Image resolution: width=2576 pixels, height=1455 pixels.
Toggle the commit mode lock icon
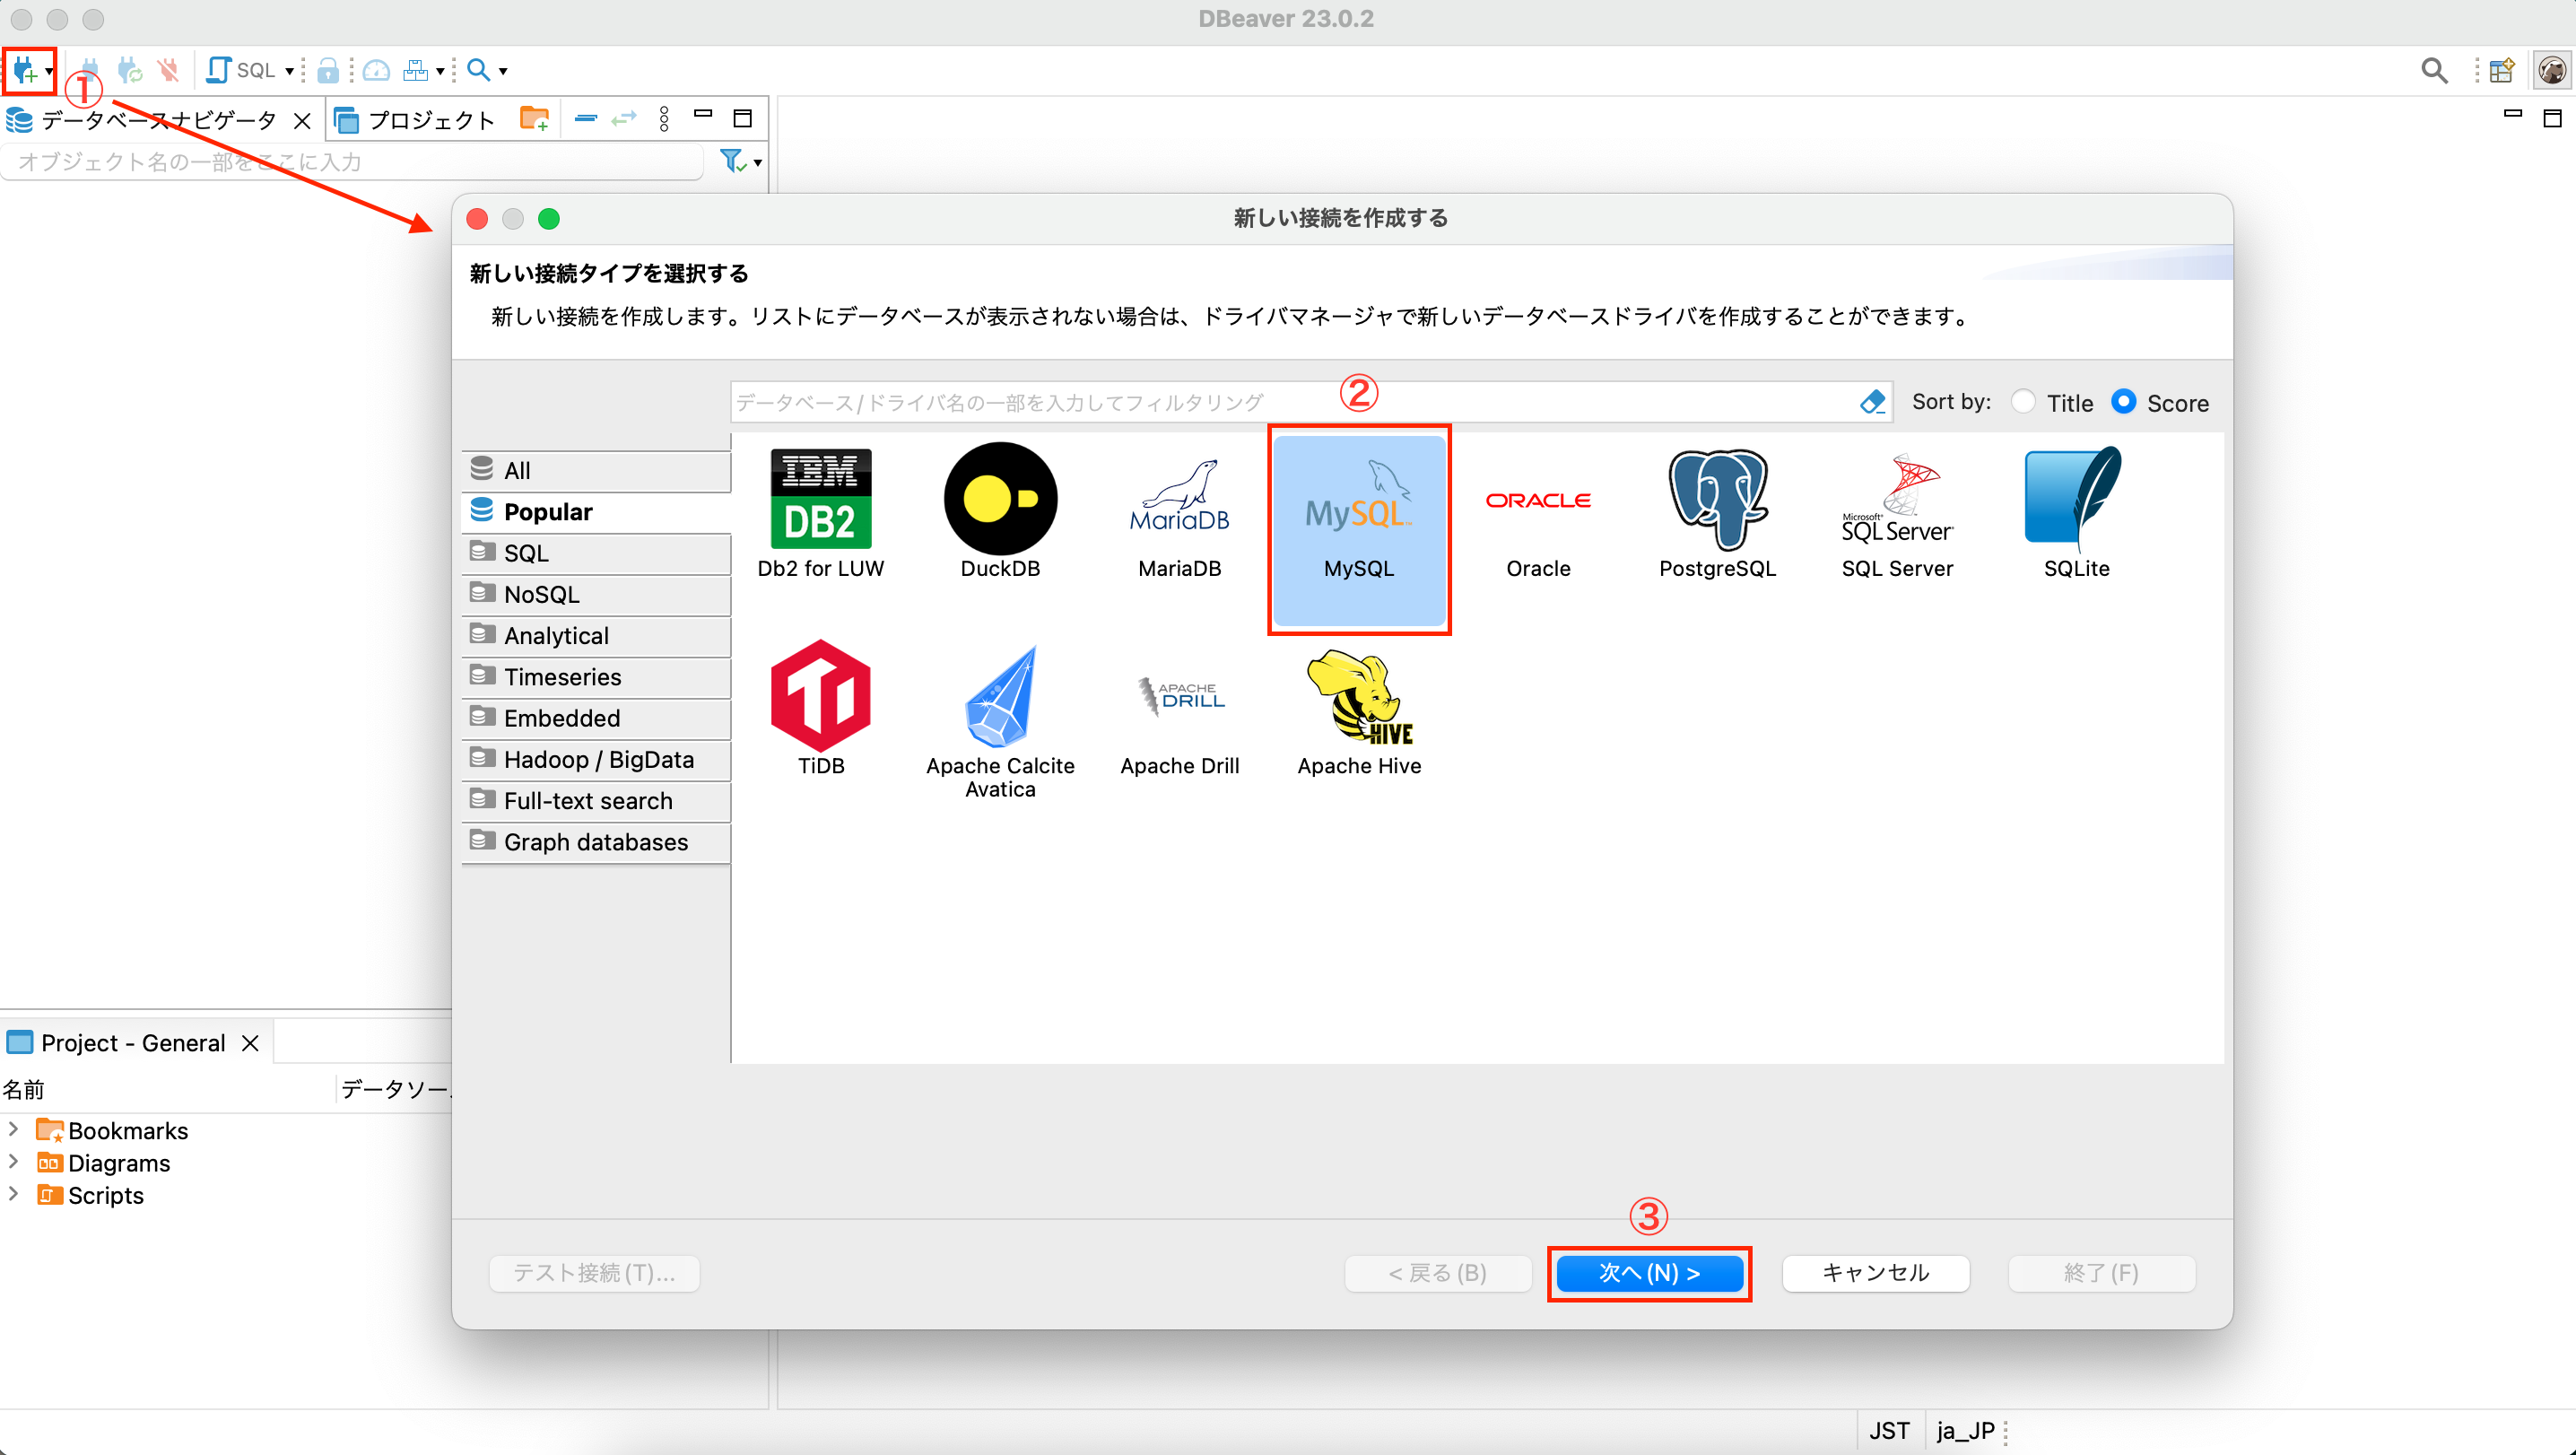(x=328, y=70)
